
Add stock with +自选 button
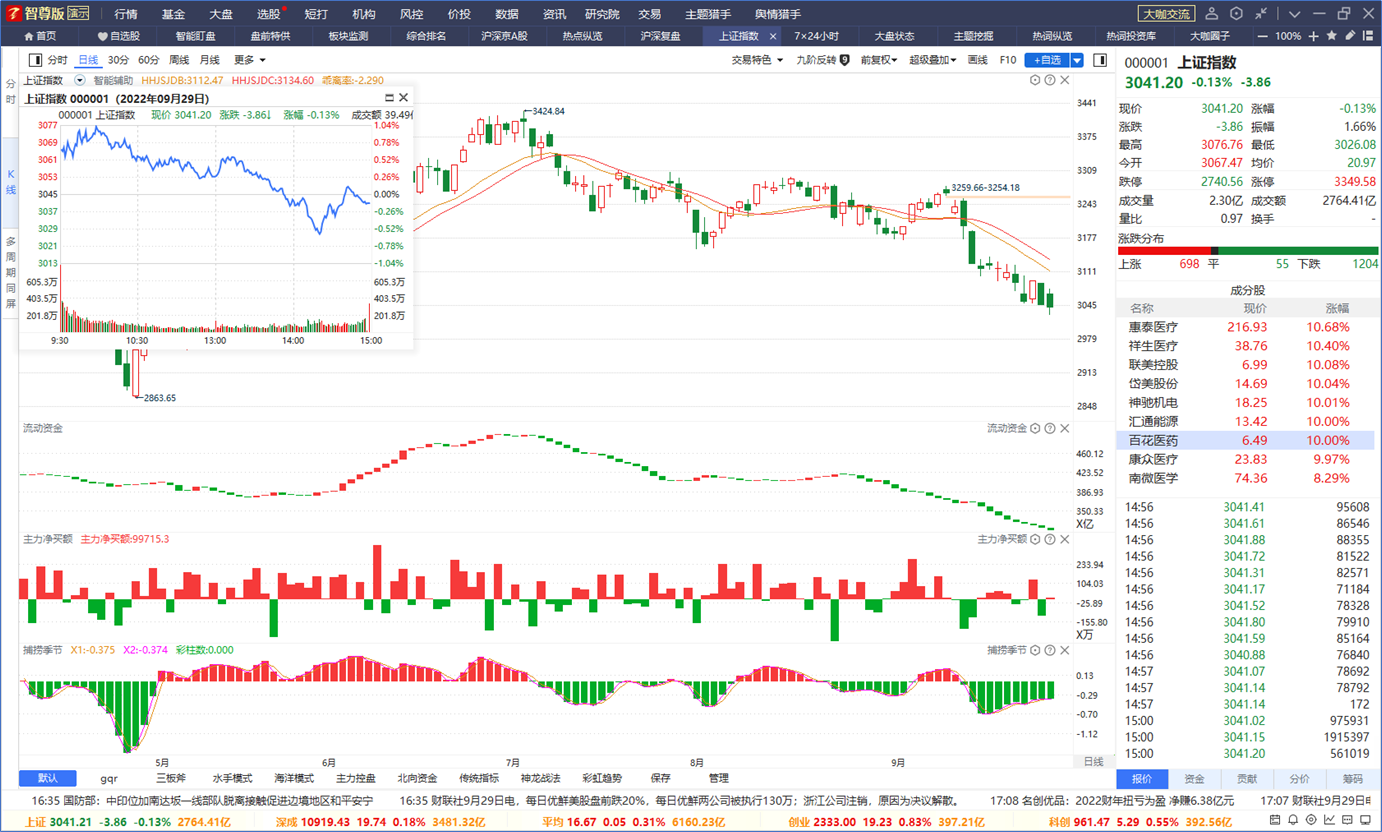click(x=1048, y=60)
